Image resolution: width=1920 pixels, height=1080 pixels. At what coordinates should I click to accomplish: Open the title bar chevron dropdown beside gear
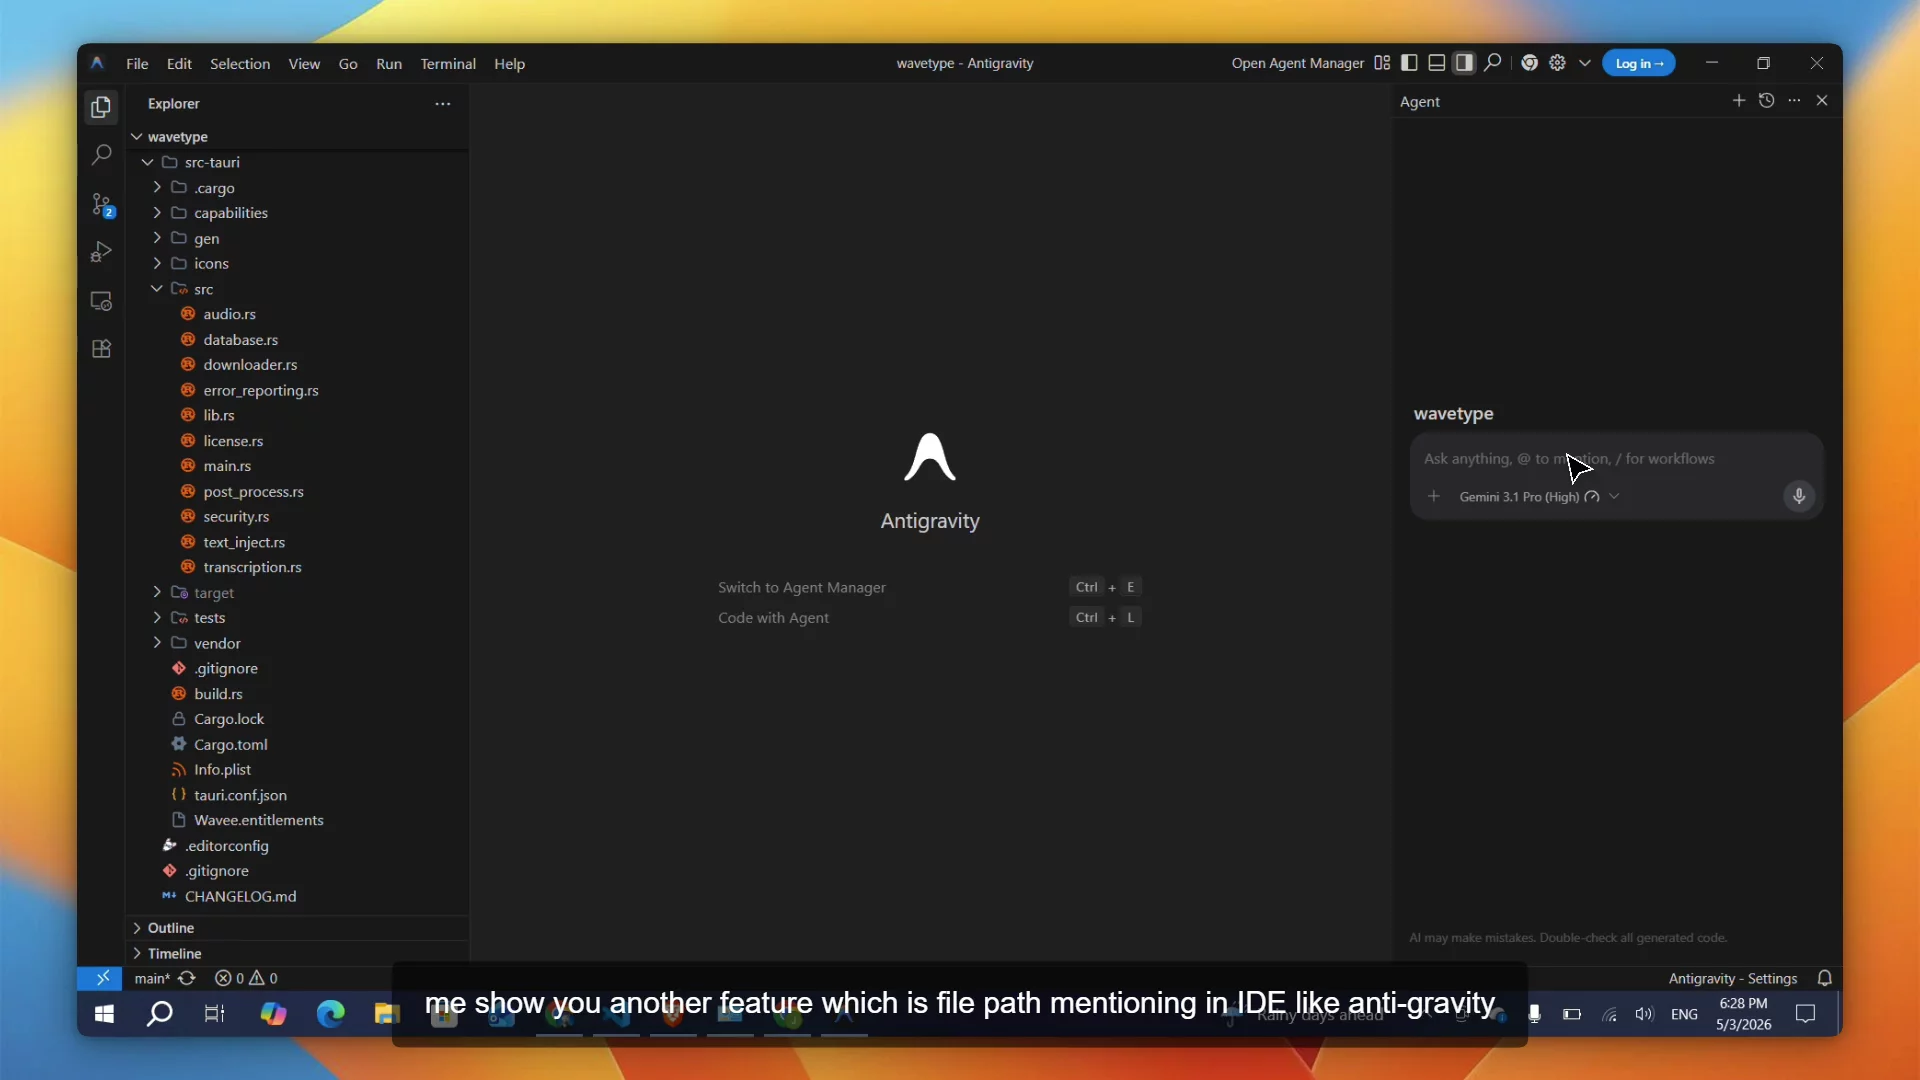tap(1585, 63)
